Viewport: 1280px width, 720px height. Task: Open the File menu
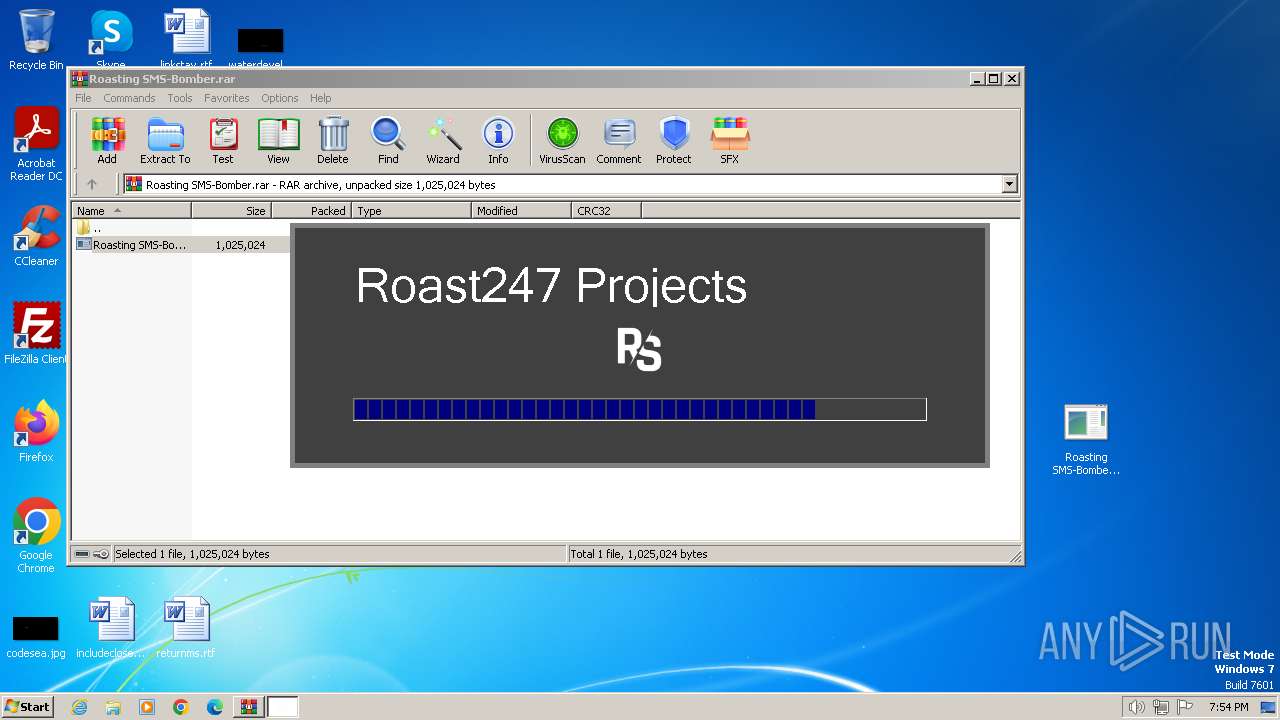[x=83, y=98]
